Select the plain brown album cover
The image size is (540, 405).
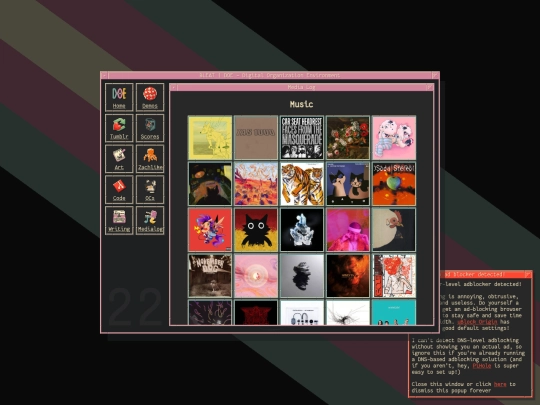point(256,138)
